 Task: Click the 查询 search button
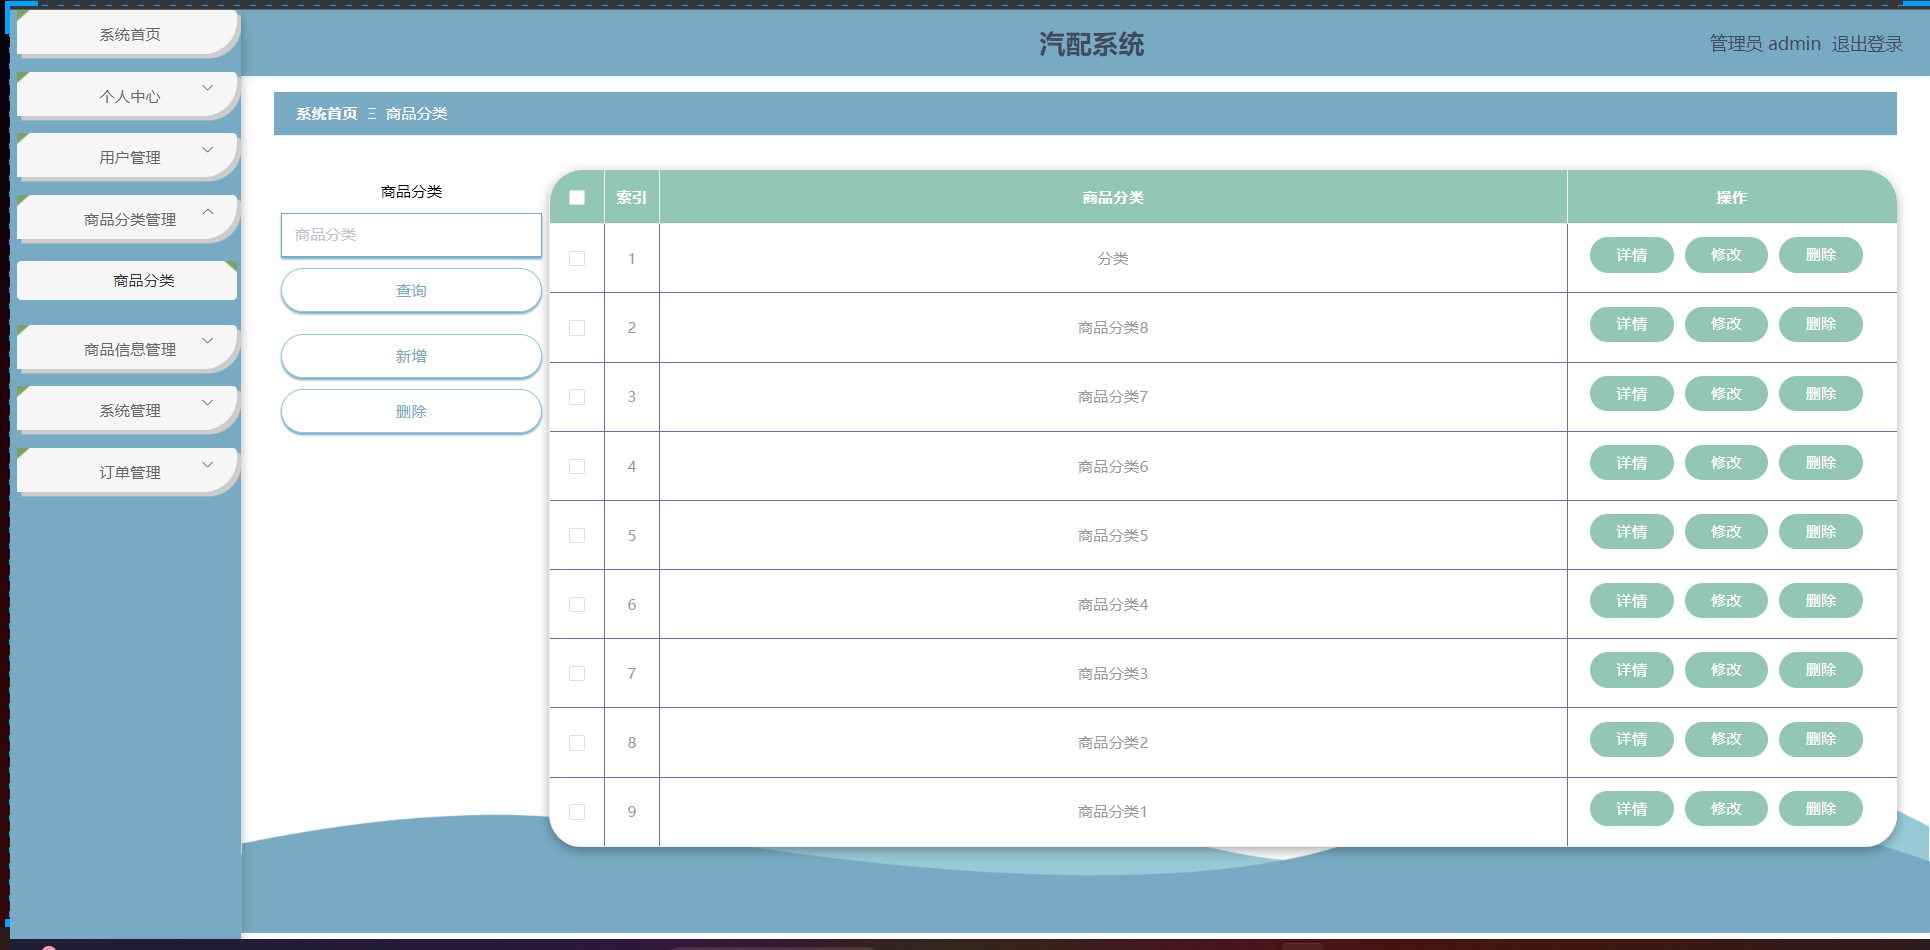[411, 290]
